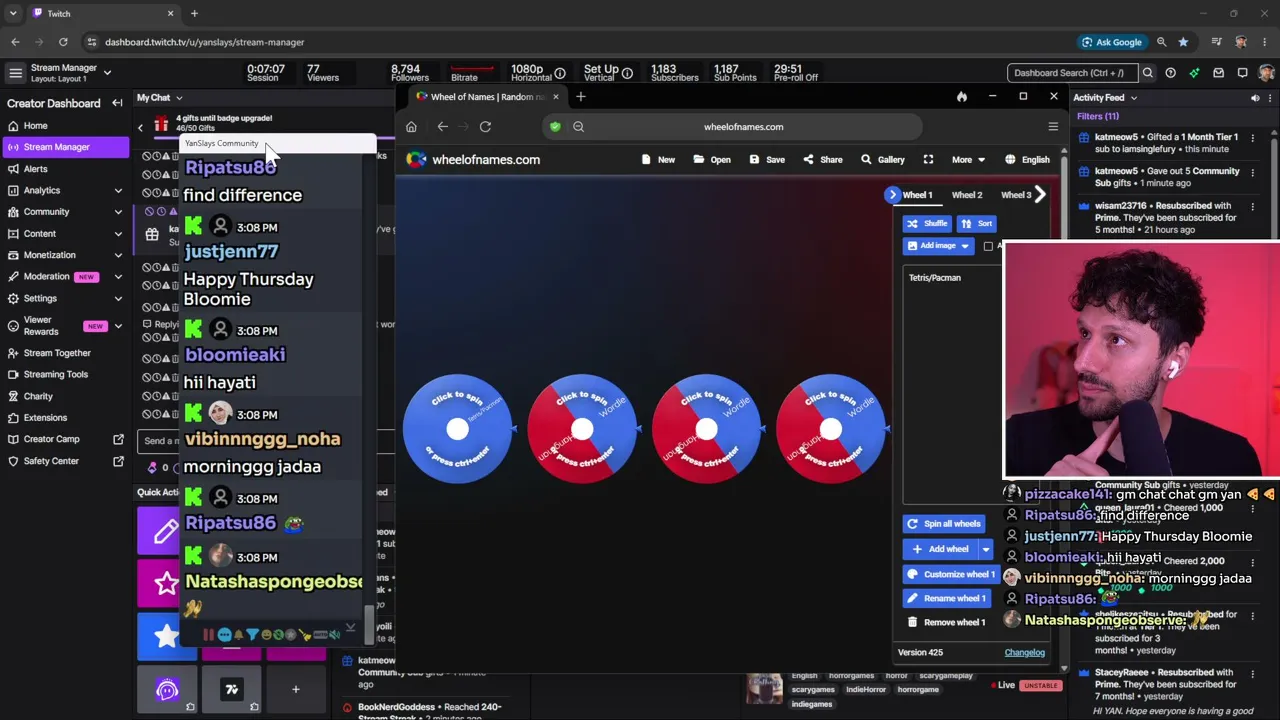Tick the checkbox next to Add image
The image size is (1280, 720).
click(x=988, y=246)
